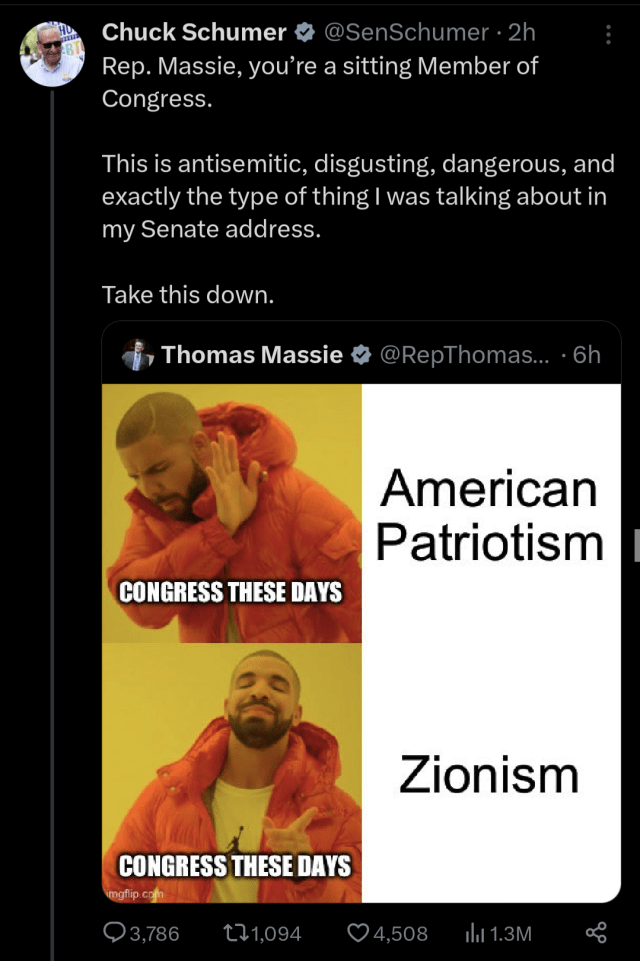
Task: Click Thomas Massie's verified badge
Action: (x=361, y=354)
